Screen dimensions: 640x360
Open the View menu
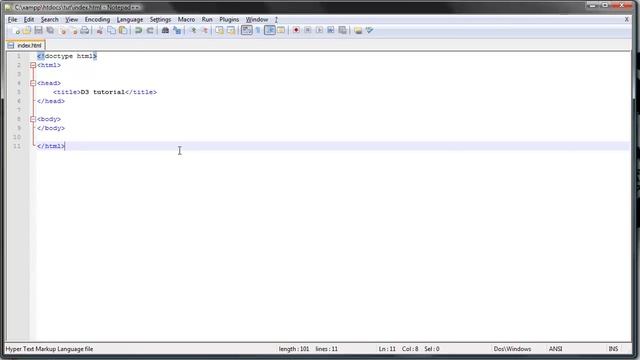point(71,20)
